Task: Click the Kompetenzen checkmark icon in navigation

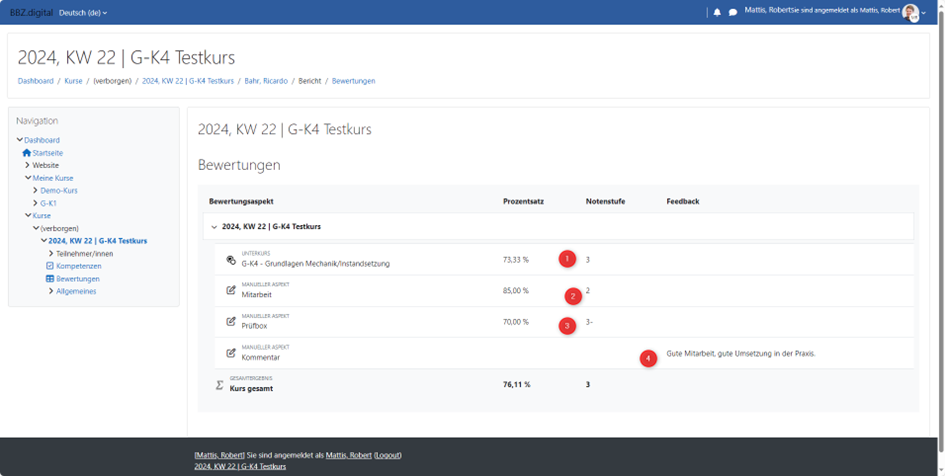Action: point(50,266)
